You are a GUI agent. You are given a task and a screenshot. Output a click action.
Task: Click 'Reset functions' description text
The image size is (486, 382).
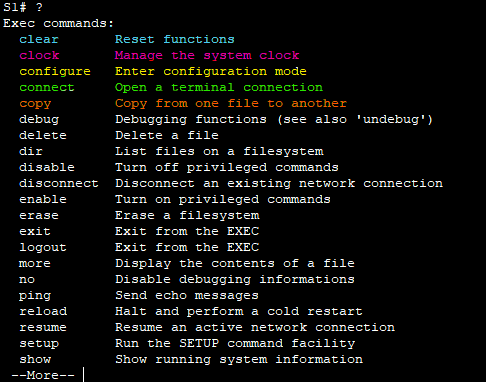pyautogui.click(x=175, y=39)
